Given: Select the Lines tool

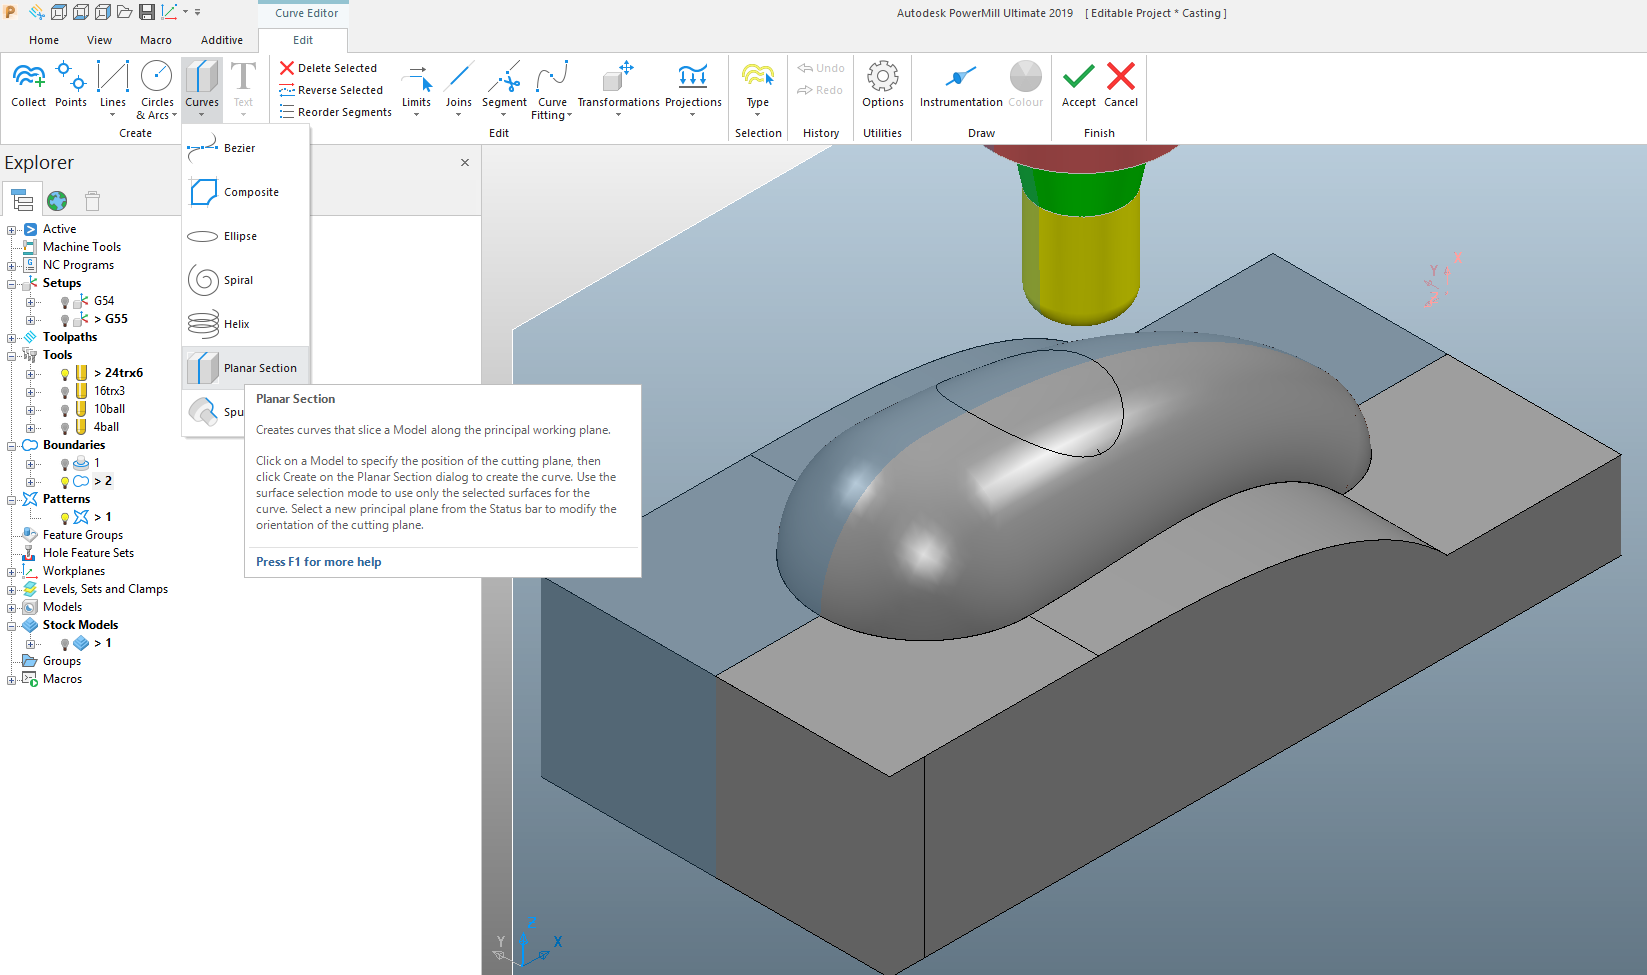Looking at the screenshot, I should (113, 88).
